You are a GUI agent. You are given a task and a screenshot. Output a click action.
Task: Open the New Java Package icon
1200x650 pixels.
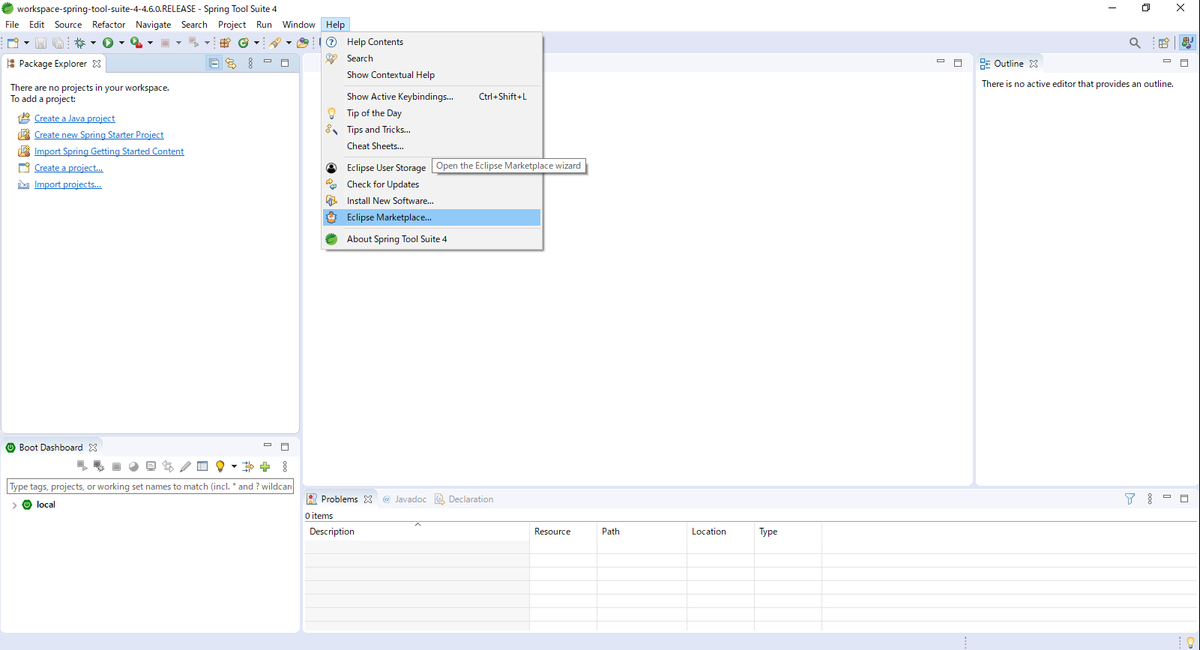click(225, 42)
